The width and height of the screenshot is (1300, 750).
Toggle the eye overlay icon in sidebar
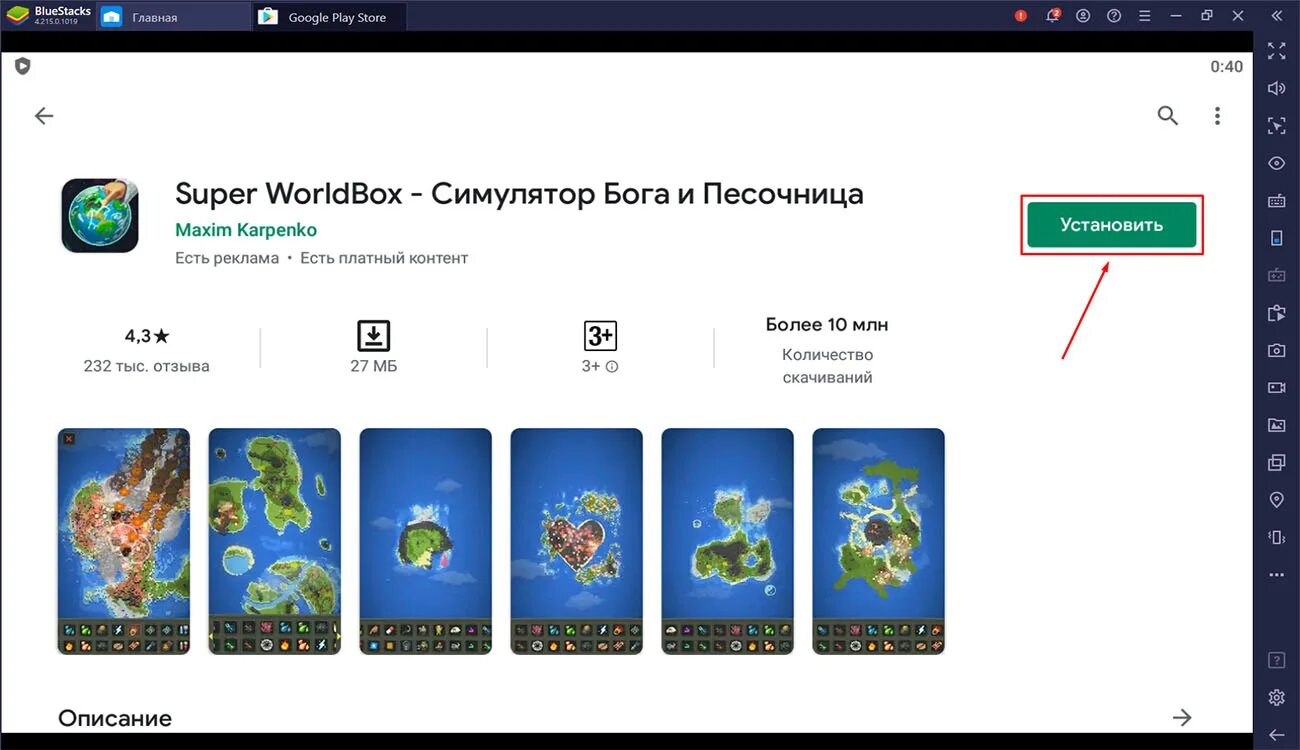pos(1276,163)
